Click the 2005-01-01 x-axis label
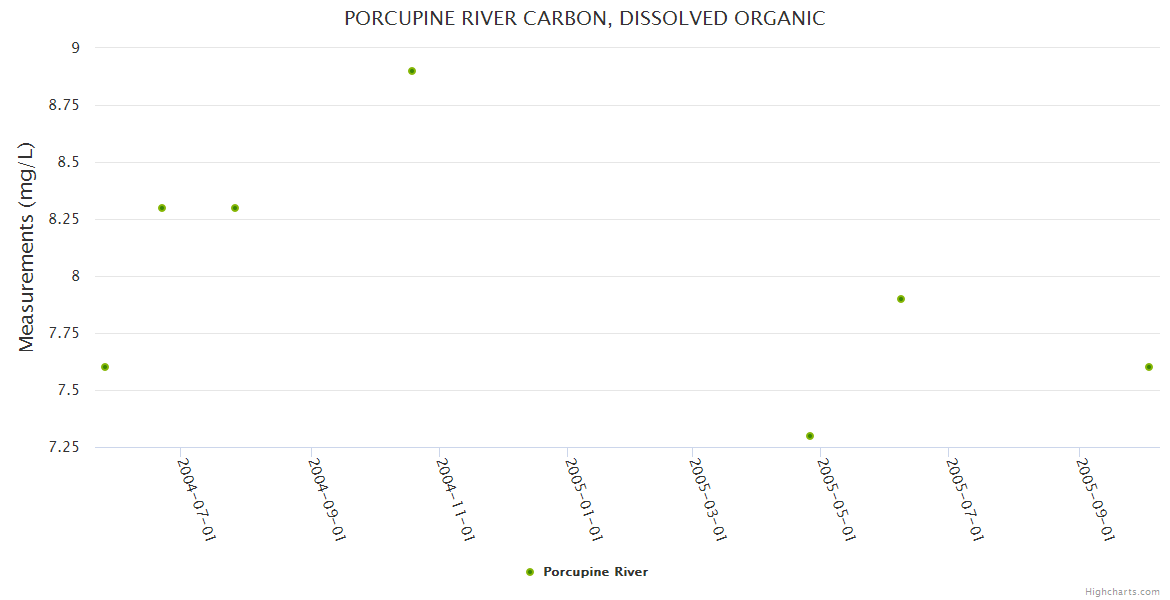Screen dimensions: 1170x600 [x=583, y=499]
